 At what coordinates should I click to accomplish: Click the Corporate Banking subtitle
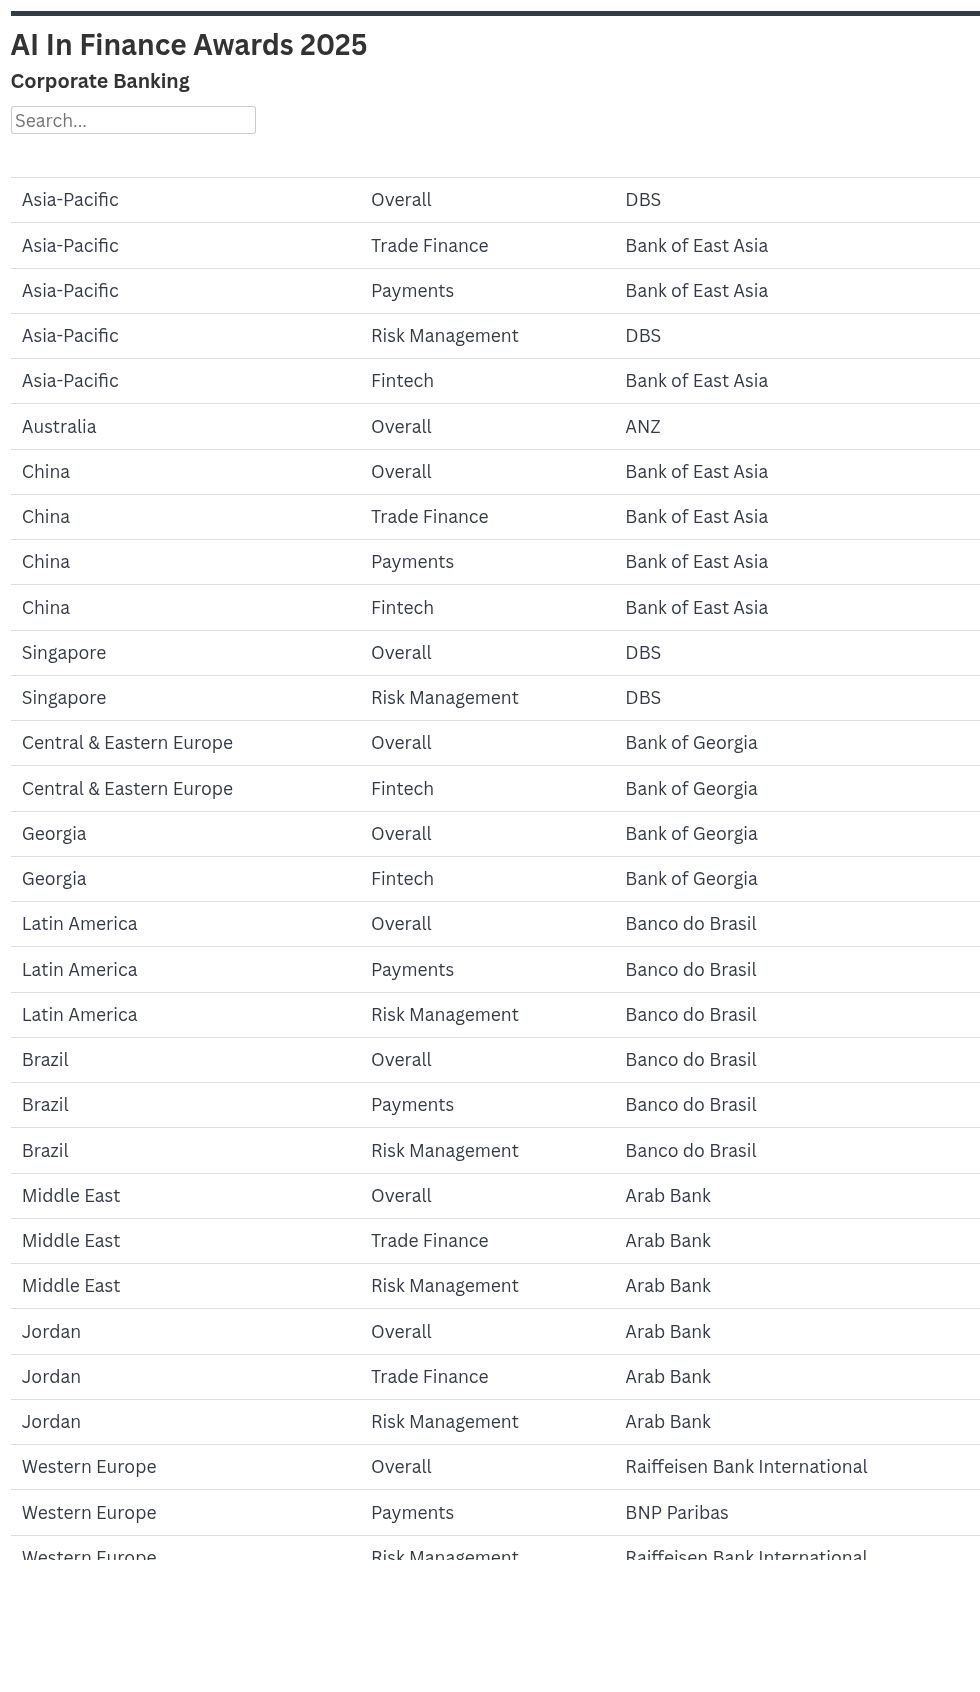tap(100, 81)
